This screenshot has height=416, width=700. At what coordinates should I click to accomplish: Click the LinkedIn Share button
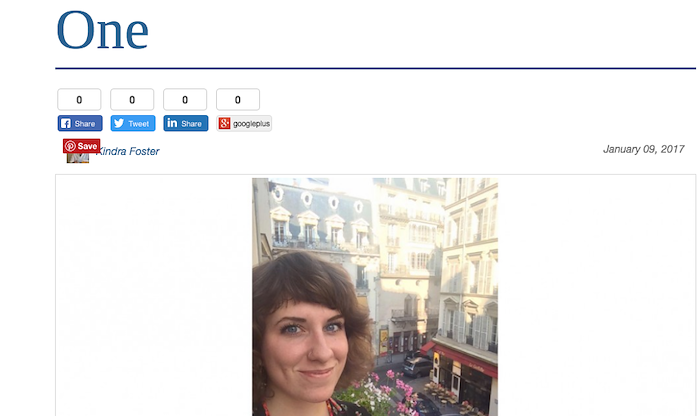(186, 123)
